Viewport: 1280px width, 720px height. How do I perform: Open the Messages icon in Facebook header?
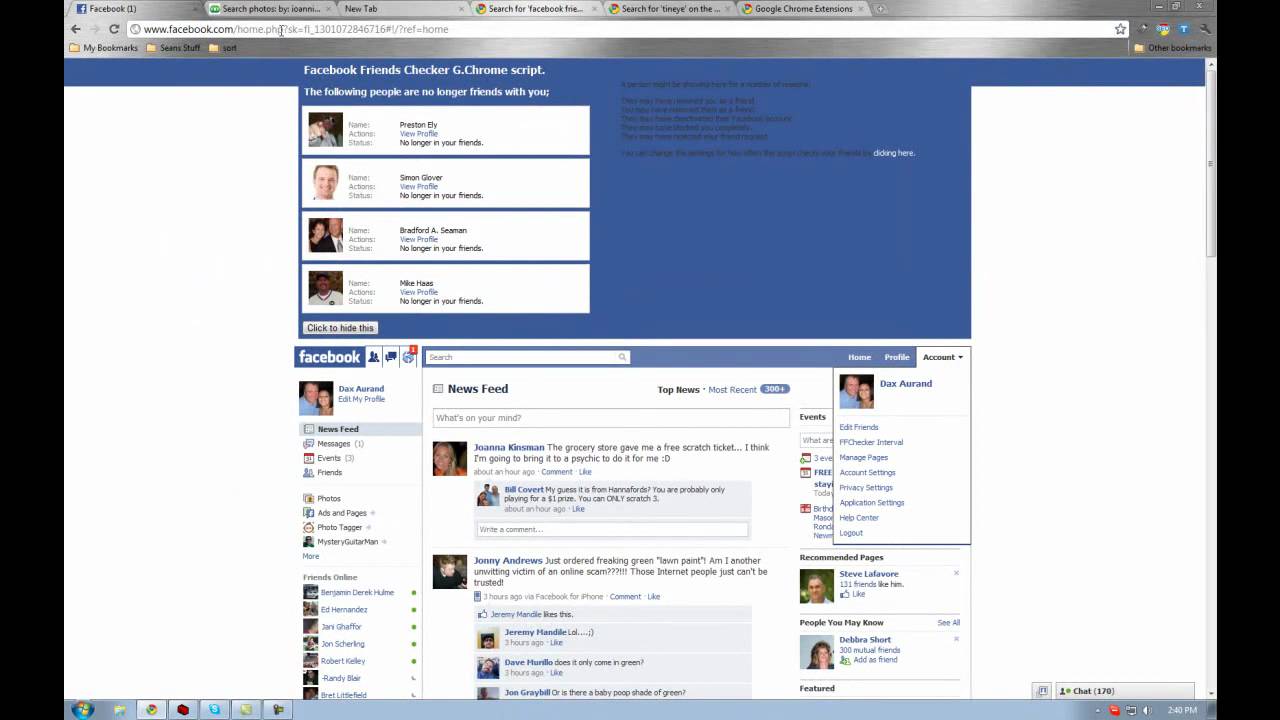pyautogui.click(x=391, y=357)
